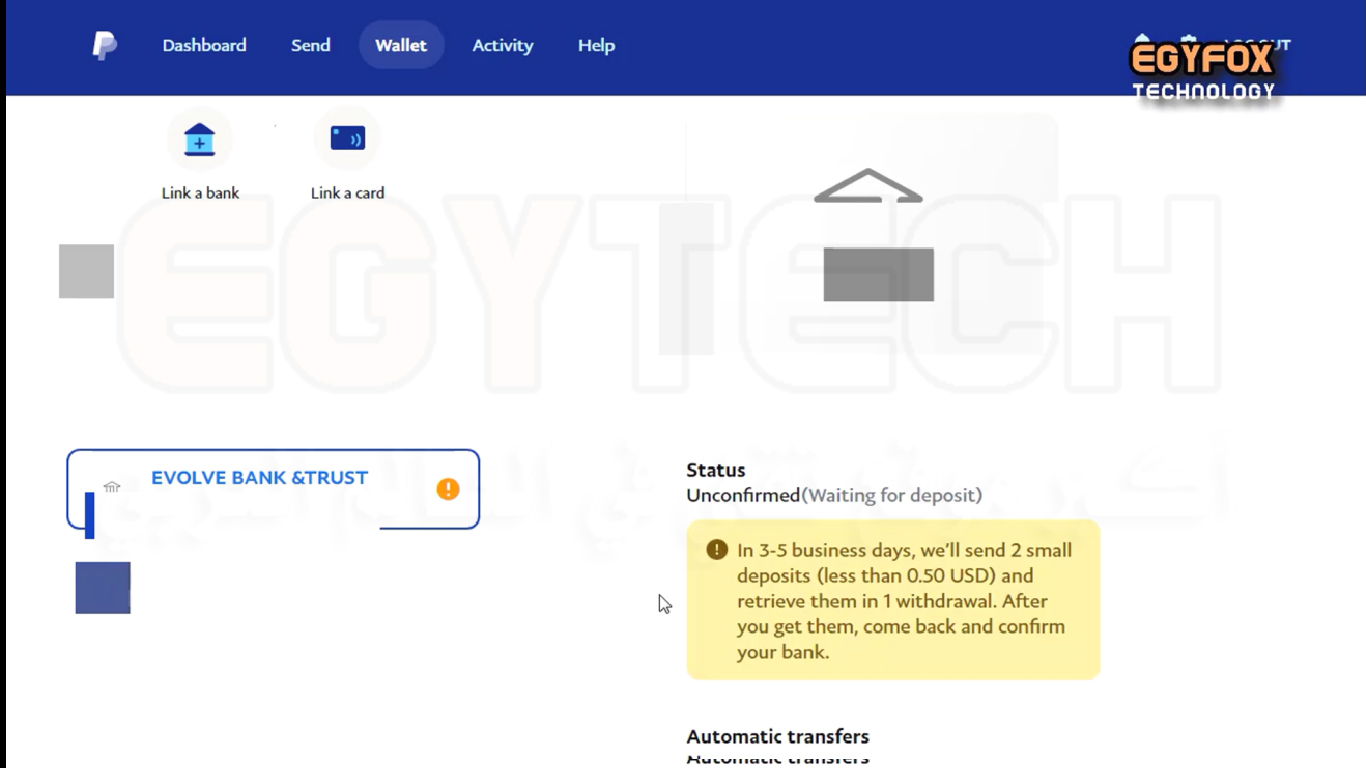
Task: Open the Help menu
Action: 596,45
